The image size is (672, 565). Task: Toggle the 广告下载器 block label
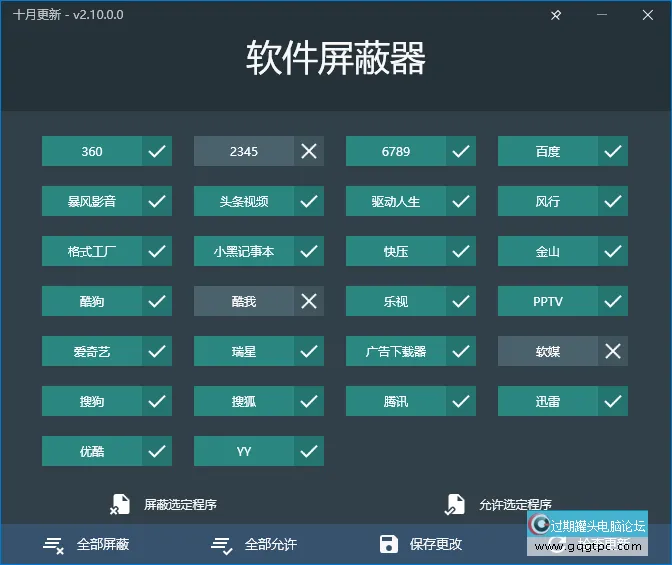396,351
